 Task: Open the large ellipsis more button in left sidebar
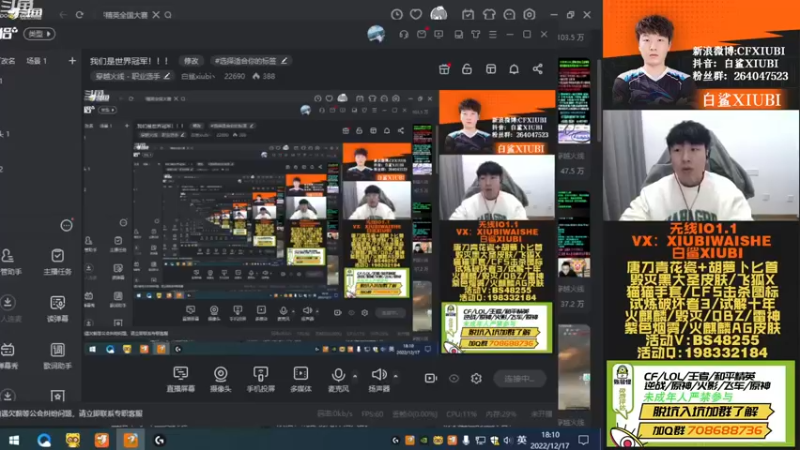tap(66, 225)
